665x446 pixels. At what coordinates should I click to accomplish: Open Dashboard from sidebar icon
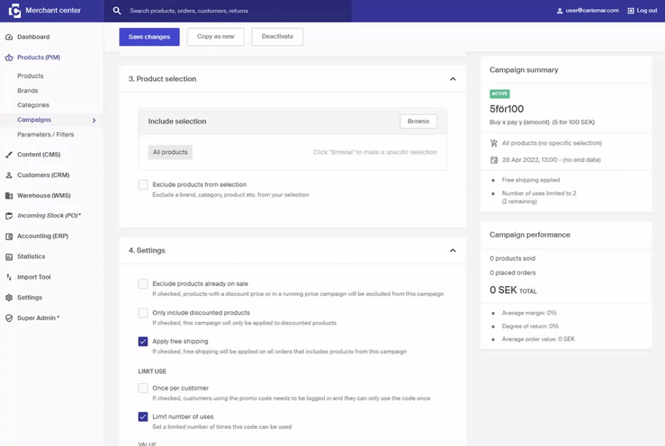tap(9, 37)
